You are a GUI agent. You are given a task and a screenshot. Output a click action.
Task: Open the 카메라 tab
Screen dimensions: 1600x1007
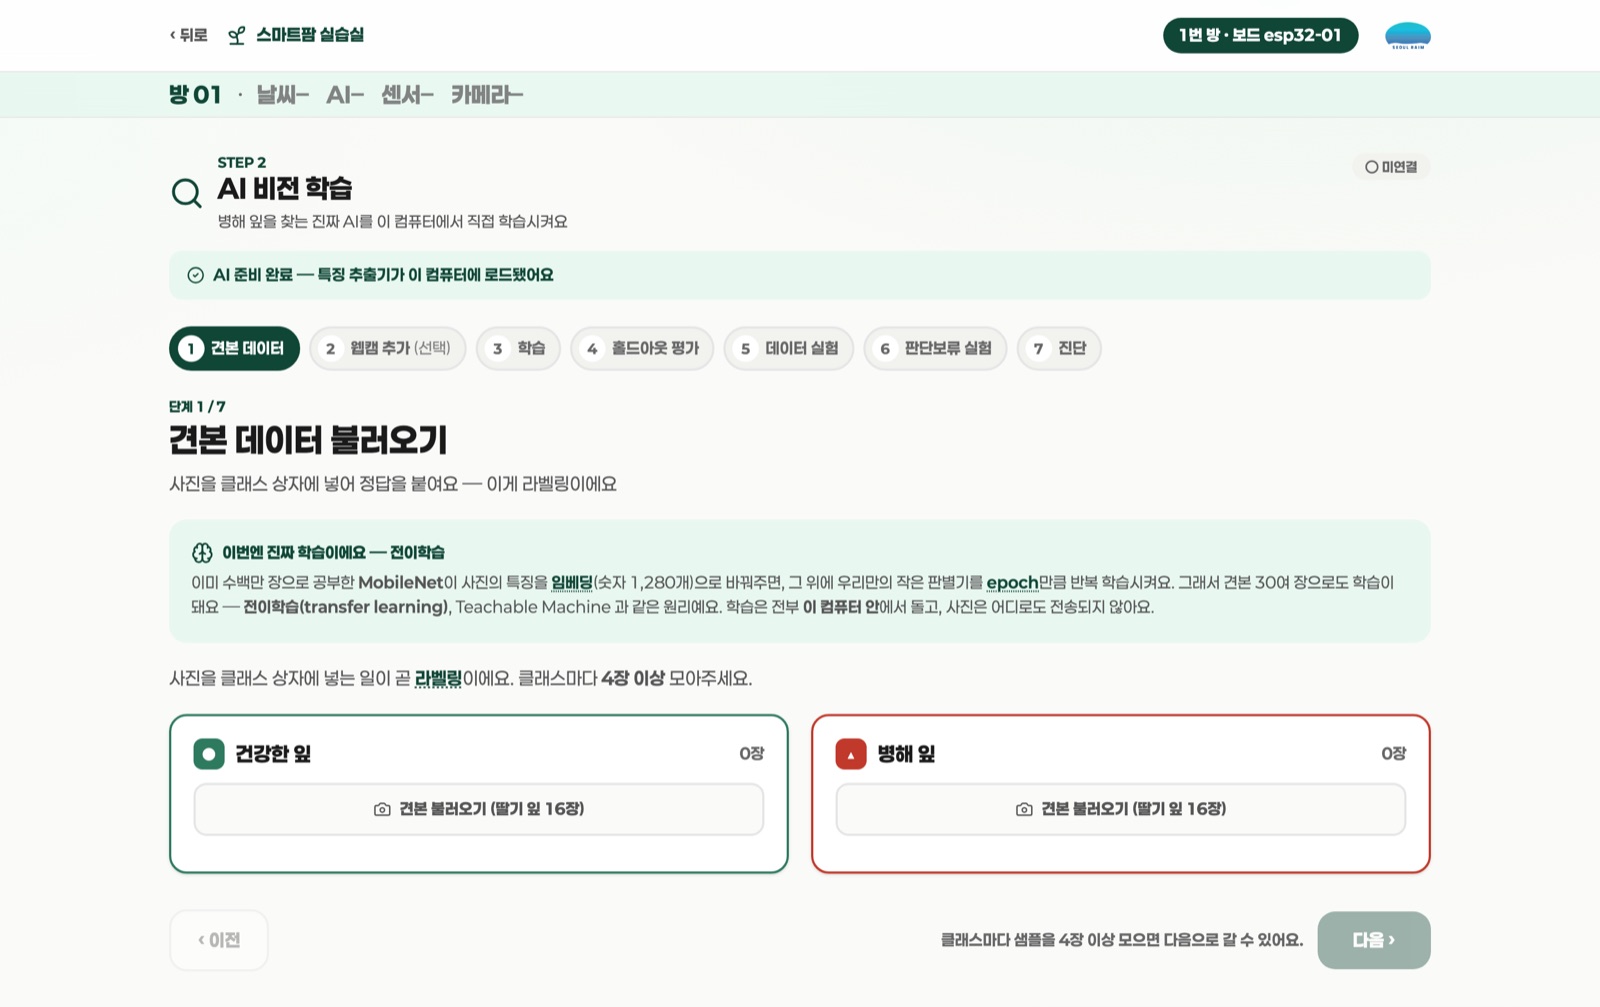(x=487, y=95)
